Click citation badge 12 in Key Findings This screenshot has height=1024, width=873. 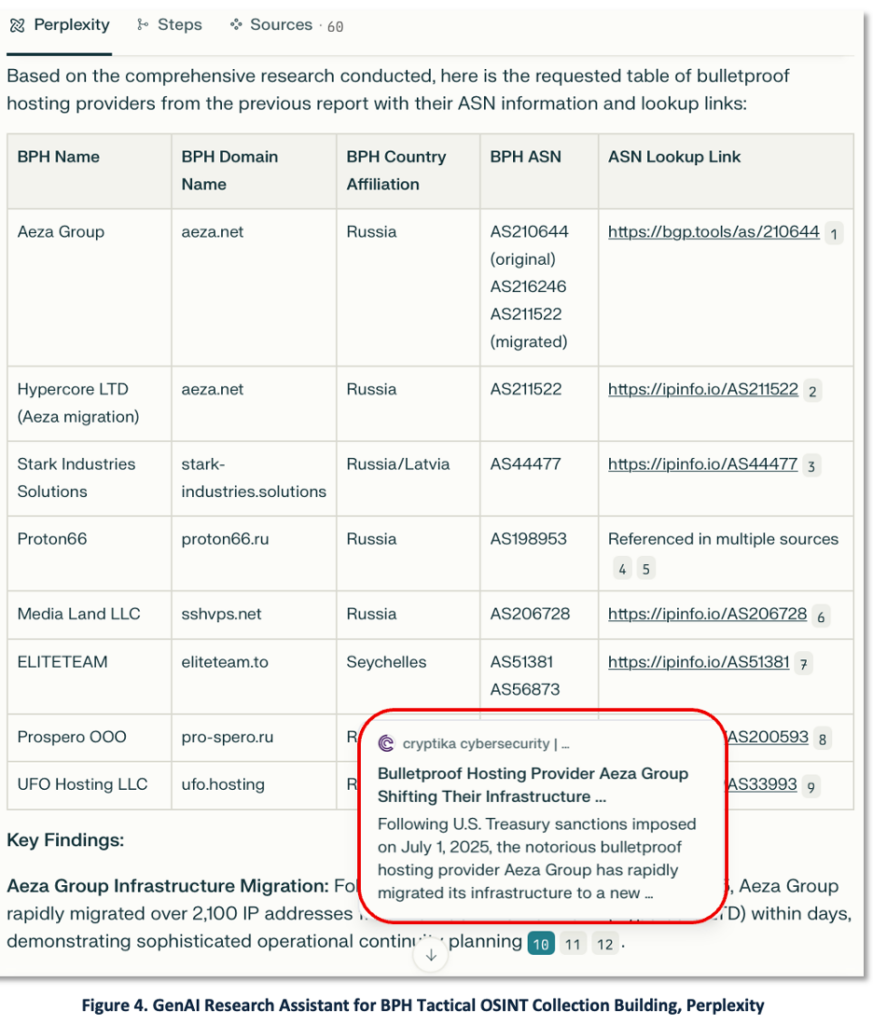pyautogui.click(x=604, y=943)
